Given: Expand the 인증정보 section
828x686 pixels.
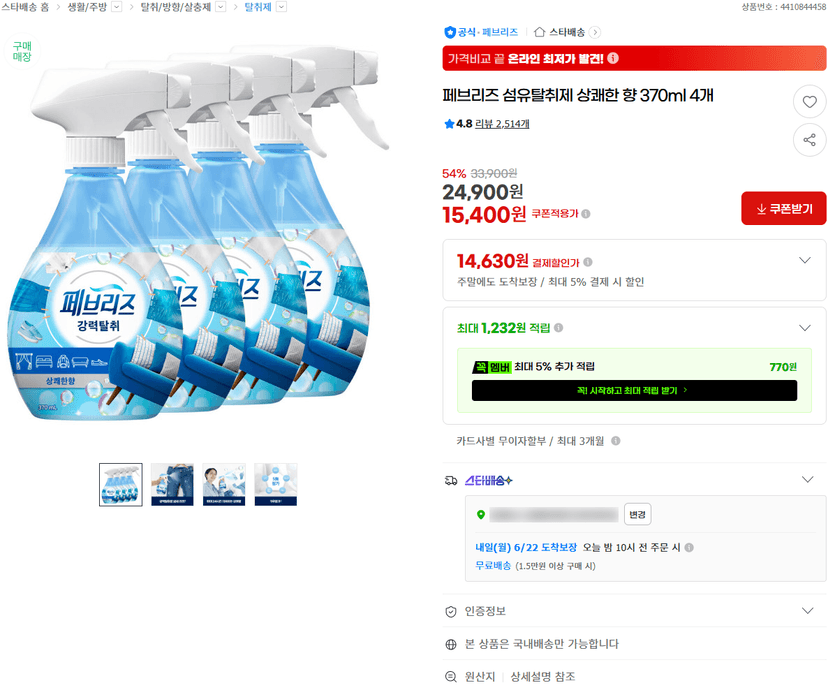Looking at the screenshot, I should [807, 611].
